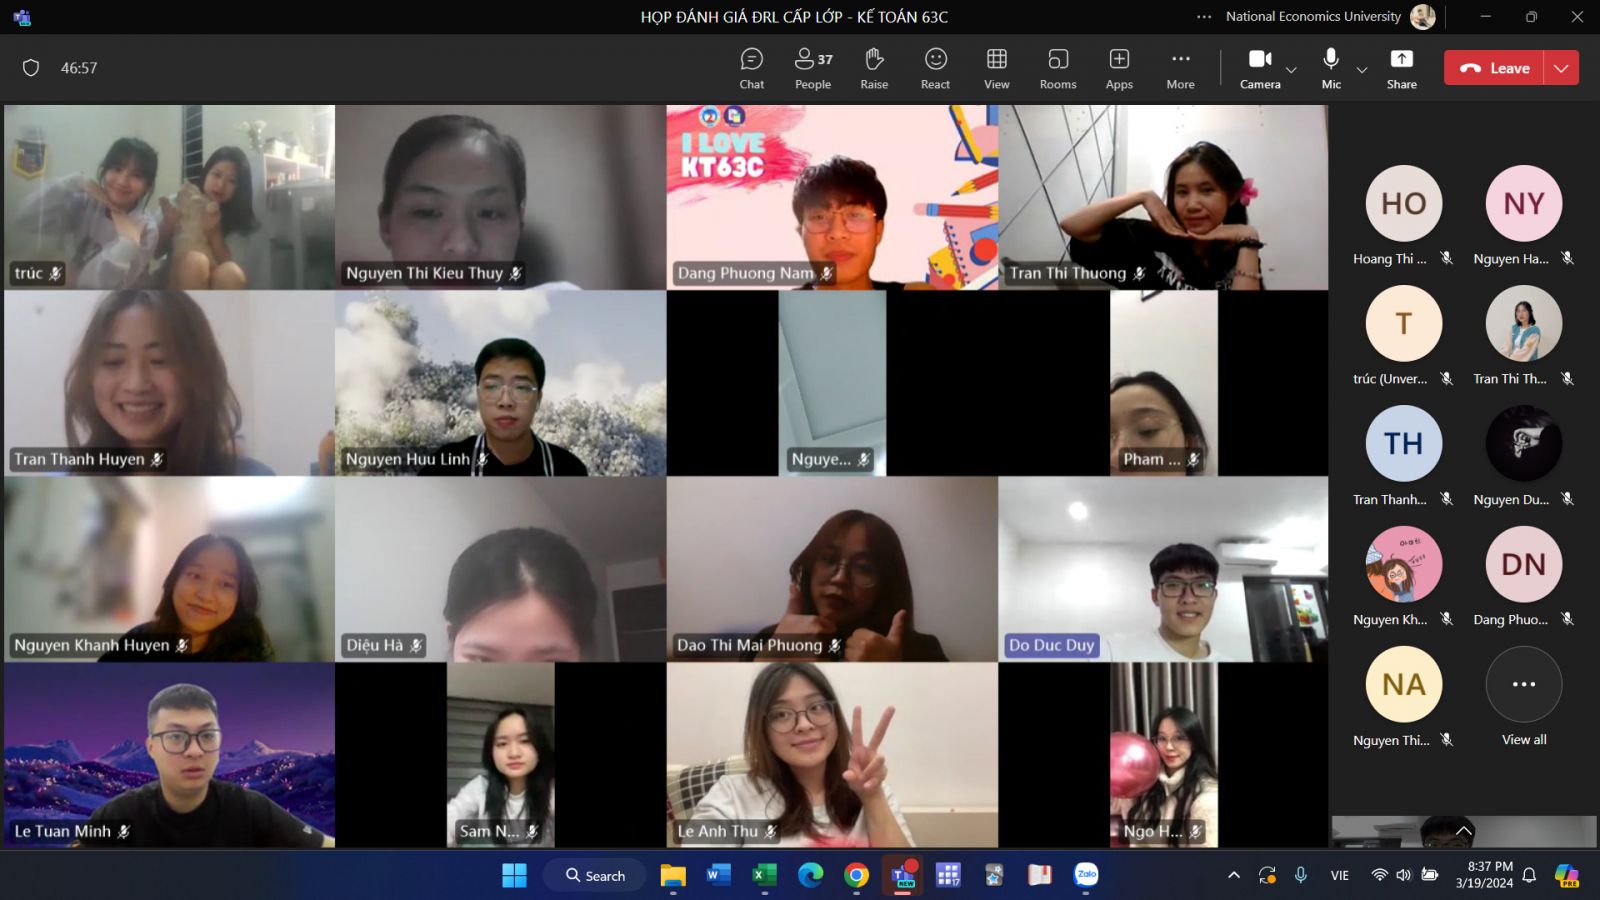Image resolution: width=1600 pixels, height=900 pixels.
Task: Open breakout Rooms
Action: point(1057,68)
